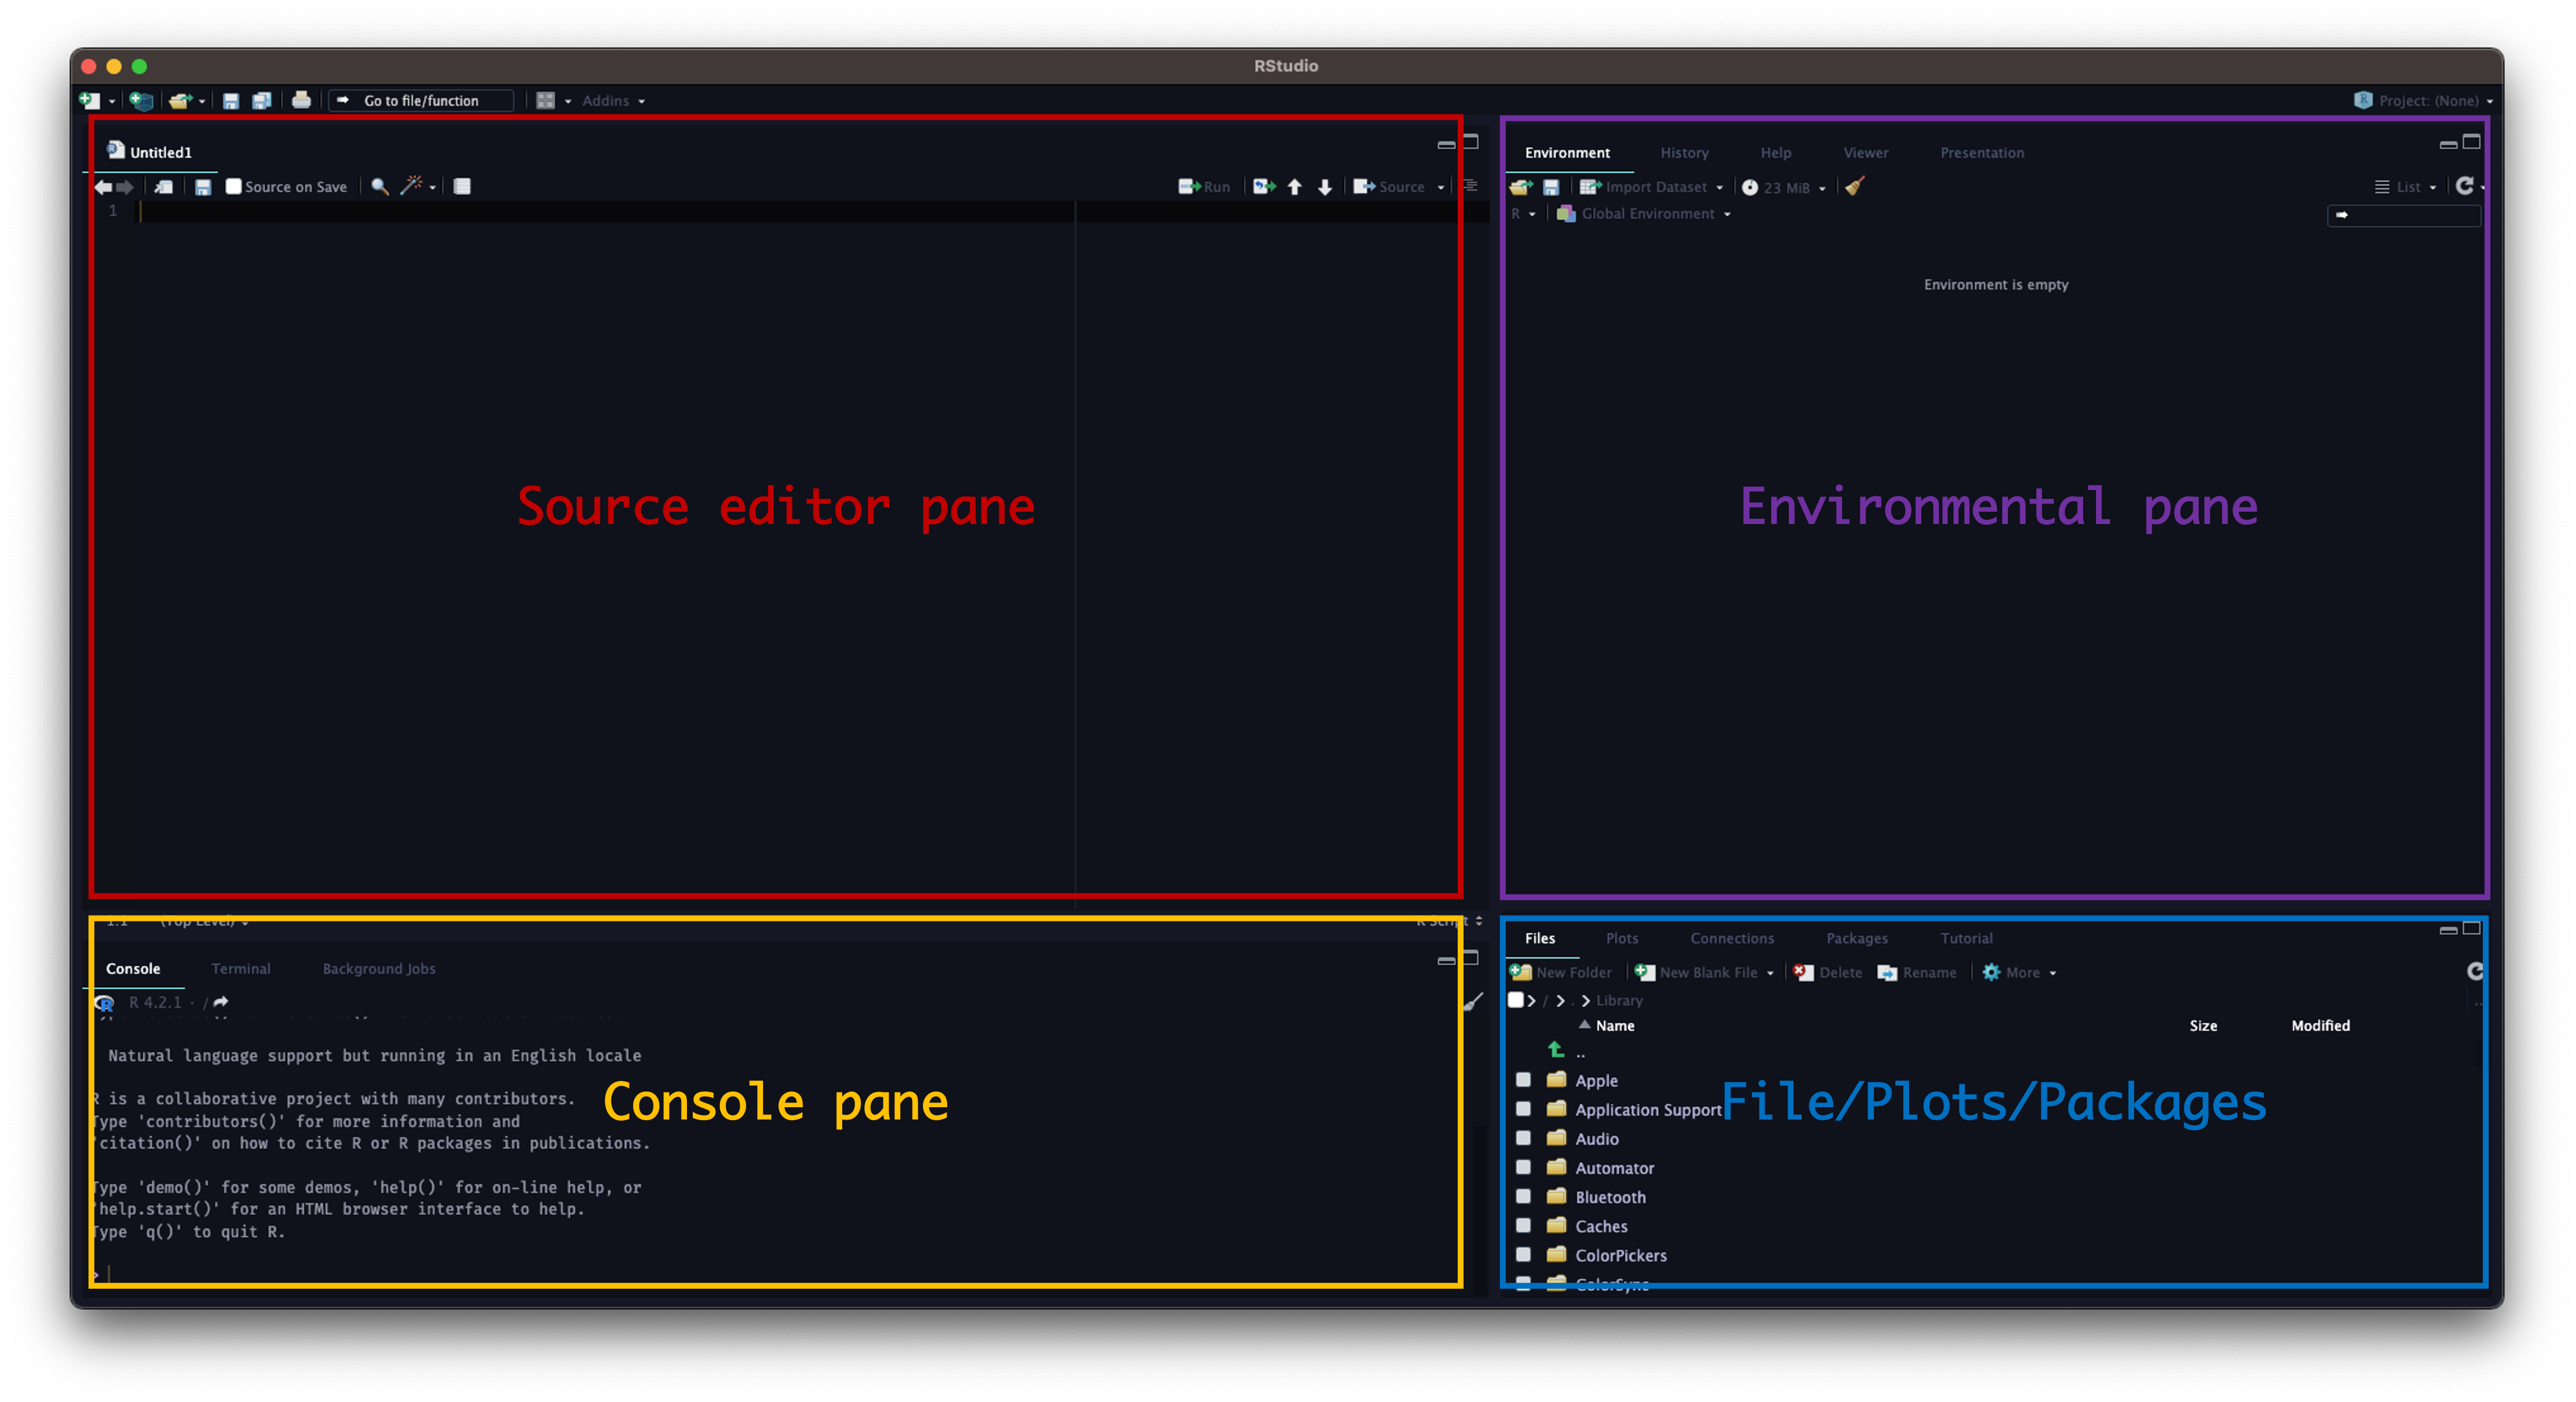2576x1402 pixels.
Task: Go up to parent directory arrow
Action: click(1557, 1050)
